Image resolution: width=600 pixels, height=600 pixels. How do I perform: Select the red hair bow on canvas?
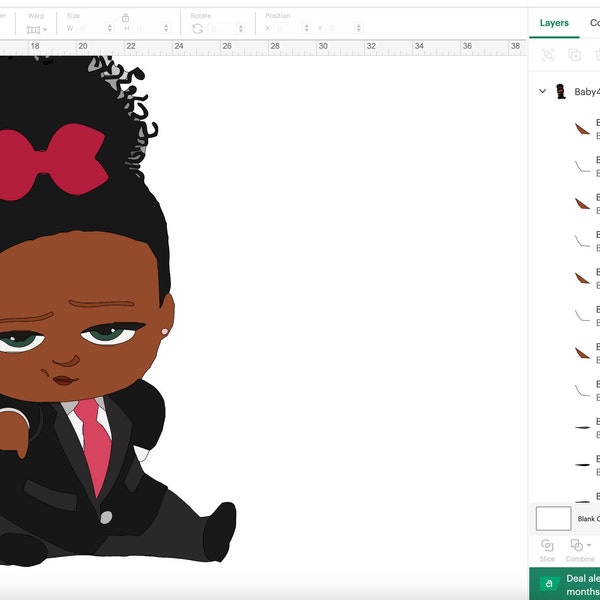(x=52, y=162)
